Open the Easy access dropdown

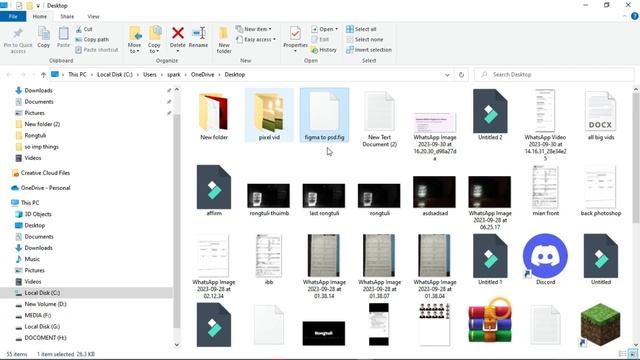(x=256, y=39)
